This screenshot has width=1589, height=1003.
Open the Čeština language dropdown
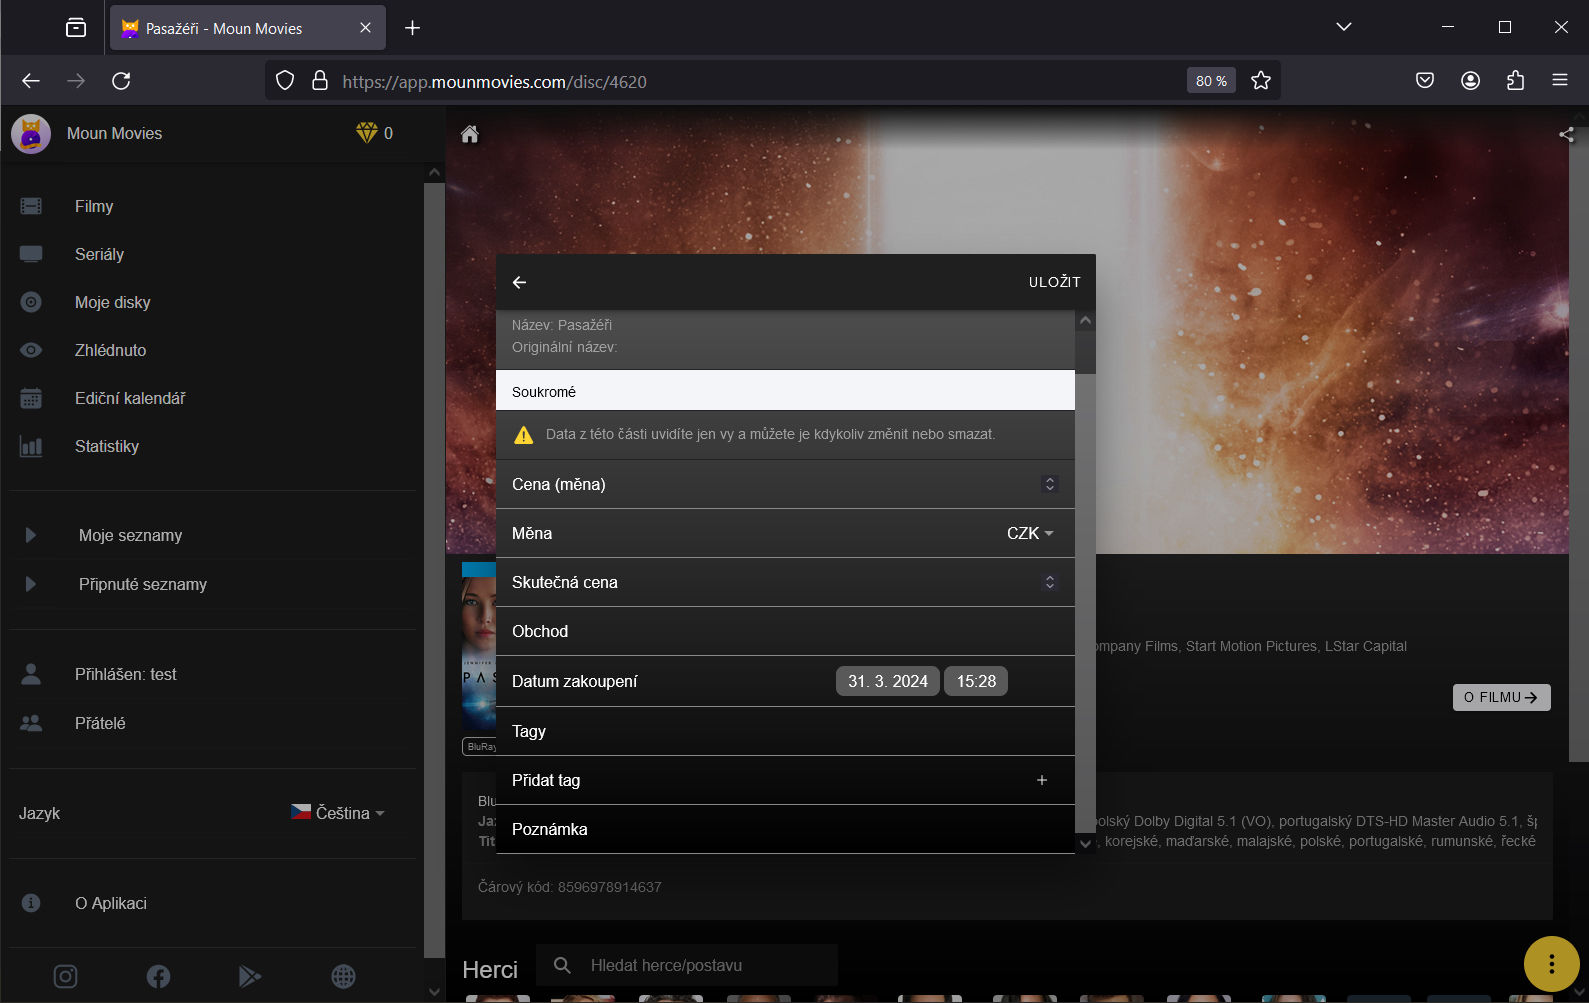[x=338, y=813]
